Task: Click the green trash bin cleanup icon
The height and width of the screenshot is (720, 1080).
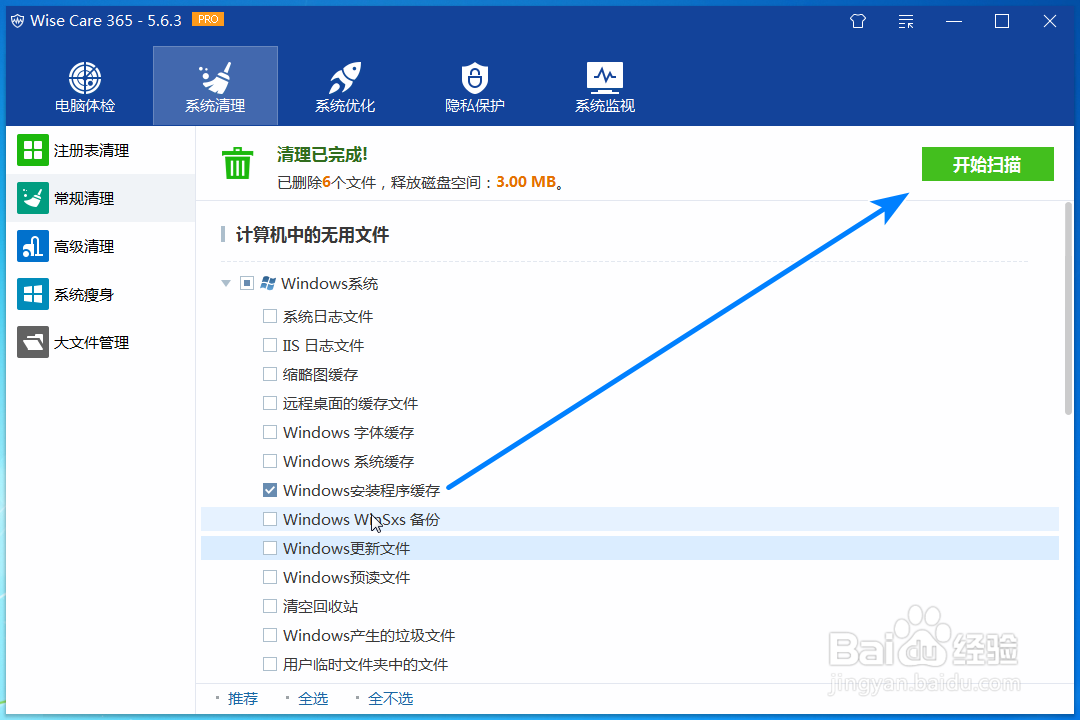Action: pyautogui.click(x=237, y=164)
